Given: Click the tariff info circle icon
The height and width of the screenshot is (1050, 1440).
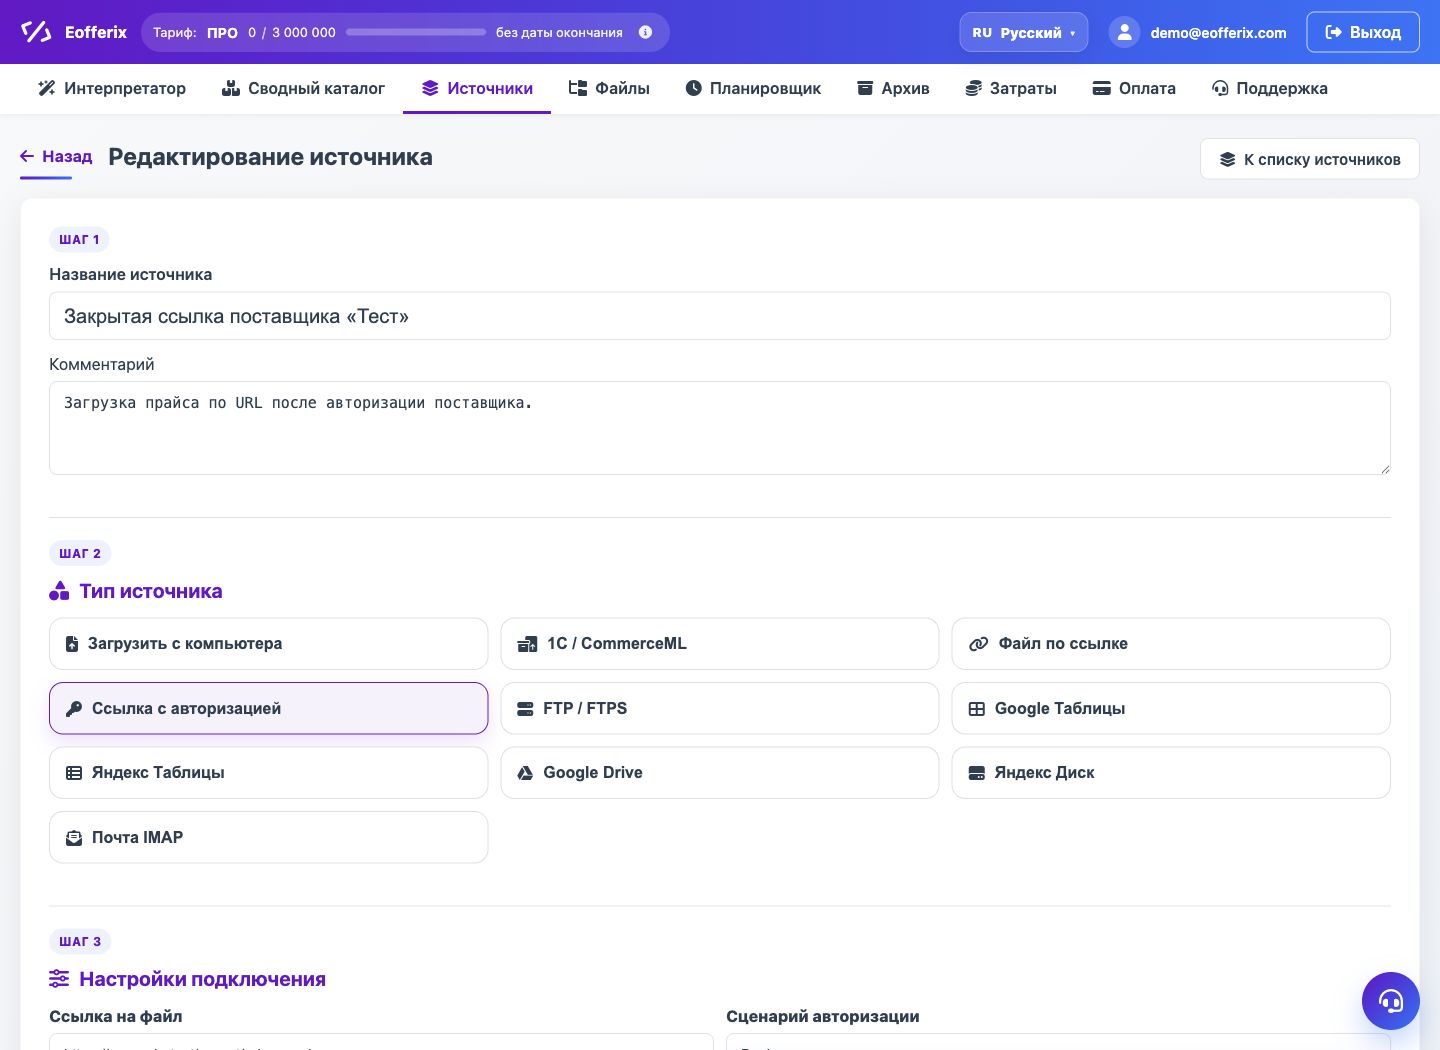Looking at the screenshot, I should (x=645, y=32).
